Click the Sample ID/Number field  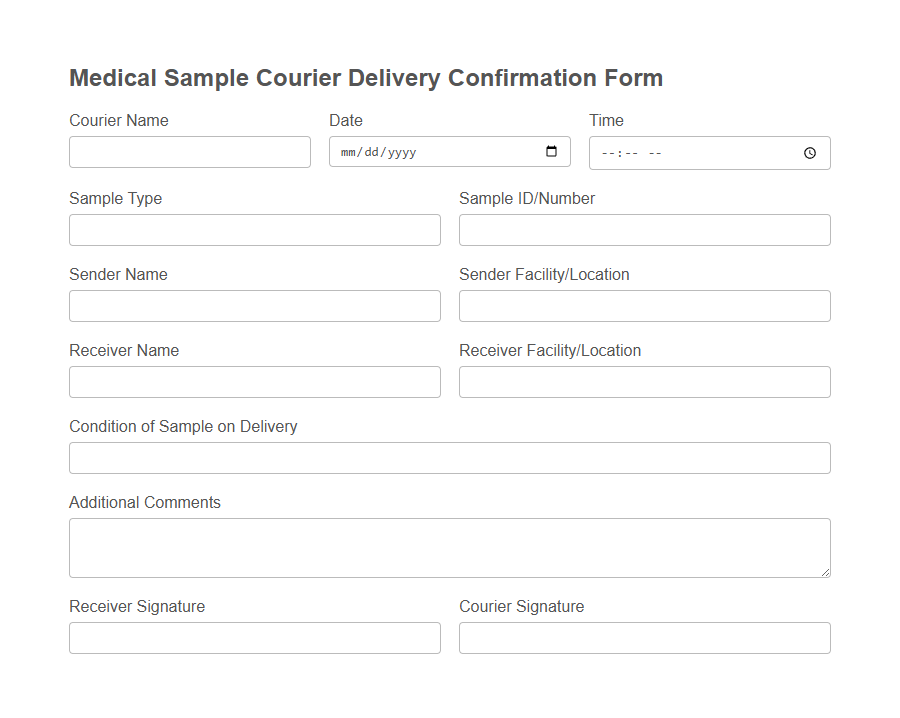(x=644, y=229)
